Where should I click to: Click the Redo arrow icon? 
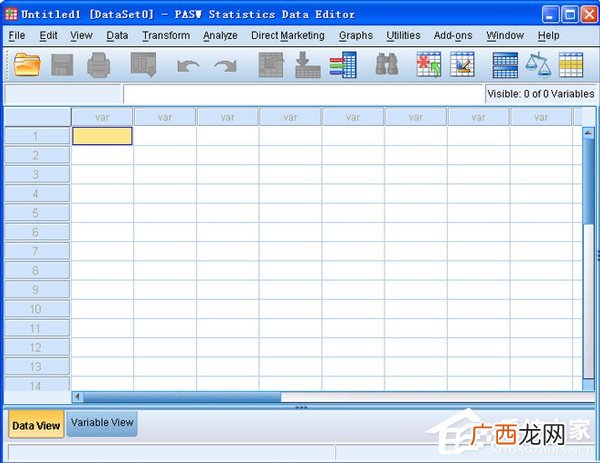(x=225, y=66)
